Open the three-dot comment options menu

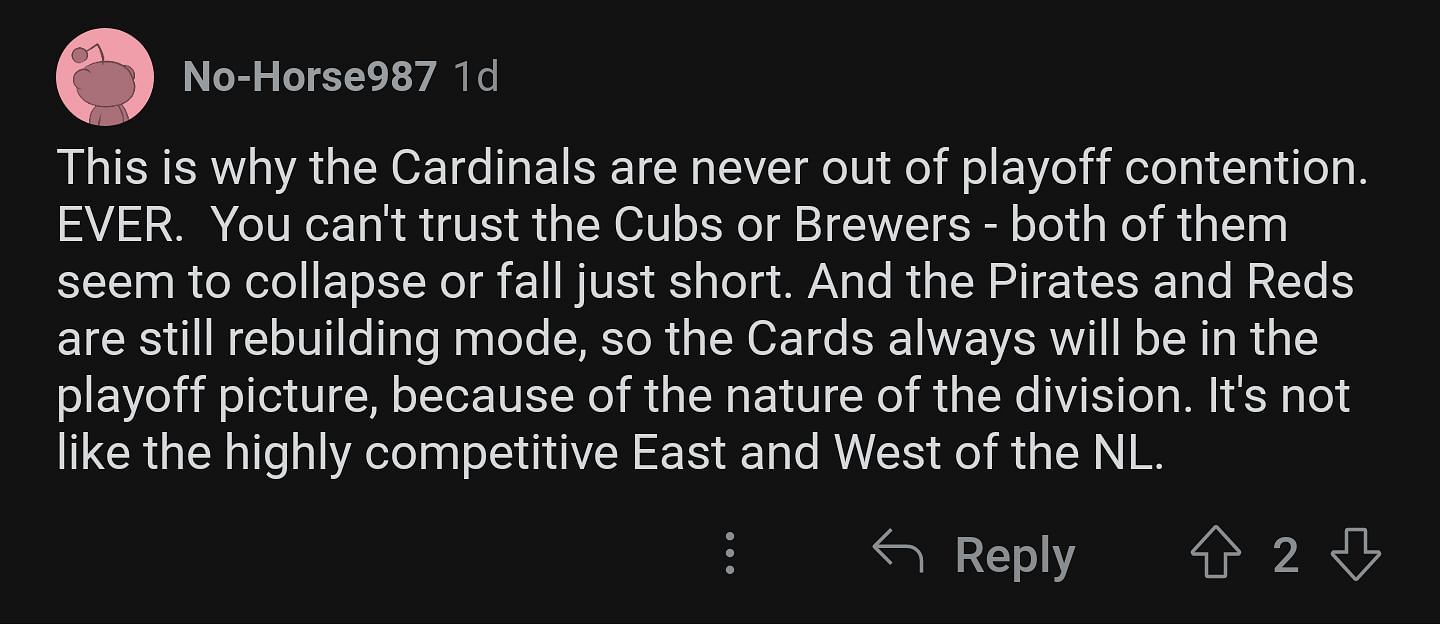click(x=730, y=554)
